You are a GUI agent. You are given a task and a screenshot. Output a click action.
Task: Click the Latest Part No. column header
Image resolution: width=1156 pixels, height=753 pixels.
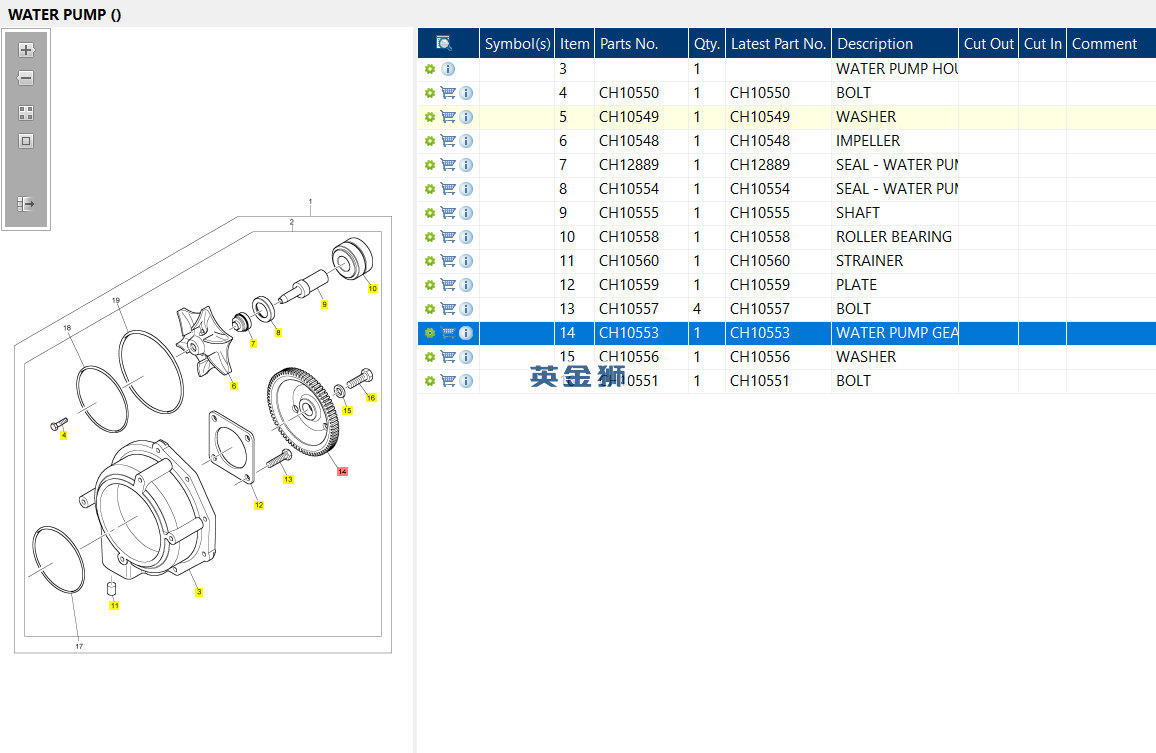coord(778,44)
